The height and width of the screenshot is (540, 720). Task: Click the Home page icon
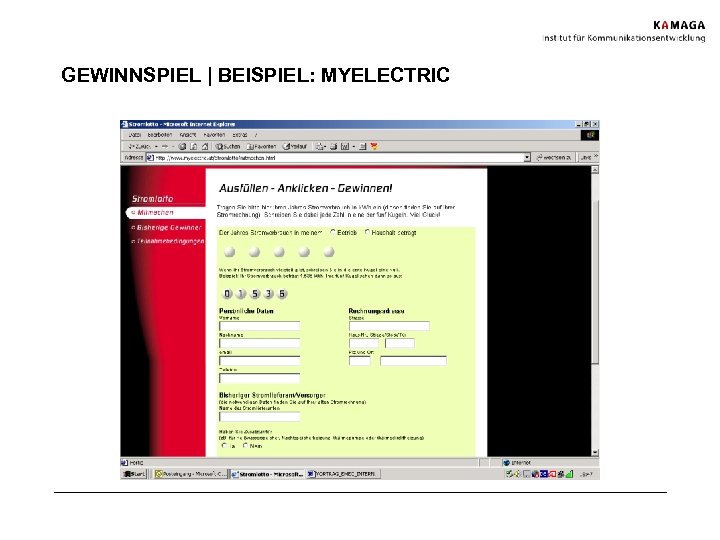(204, 146)
